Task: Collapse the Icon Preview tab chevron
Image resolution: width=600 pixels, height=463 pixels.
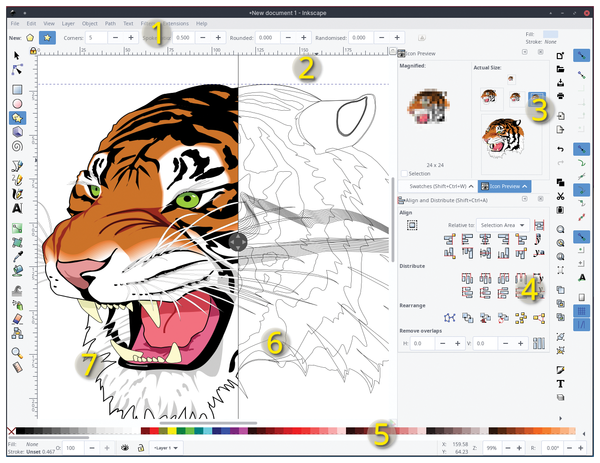Action: pyautogui.click(x=525, y=186)
